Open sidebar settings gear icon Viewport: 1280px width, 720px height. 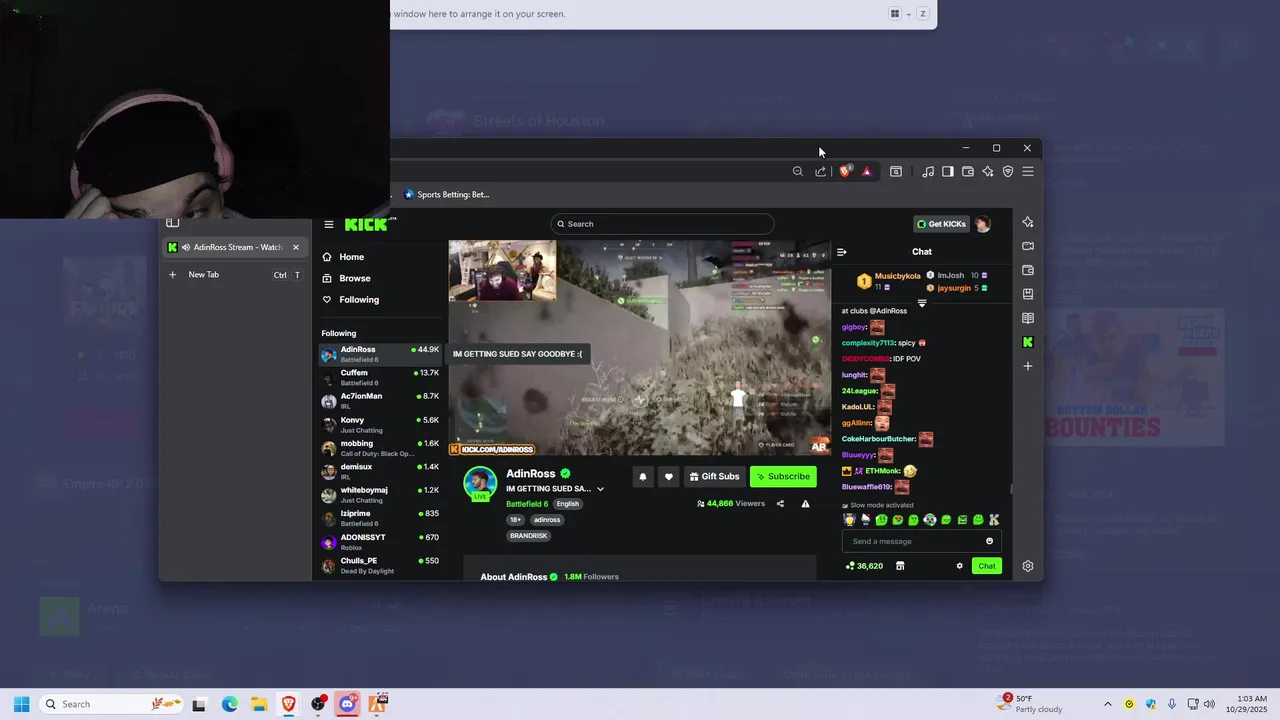[x=1028, y=566]
